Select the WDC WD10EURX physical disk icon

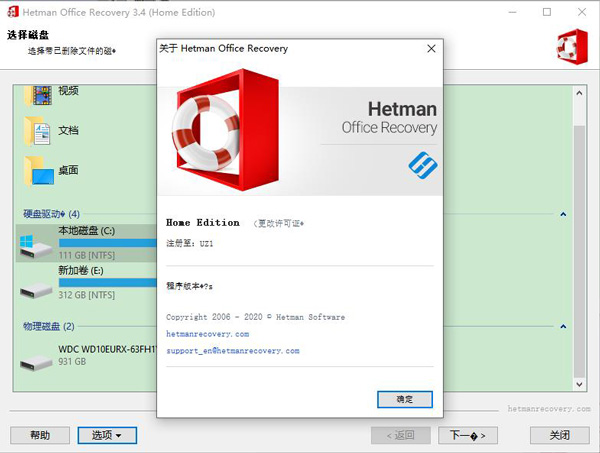36,363
